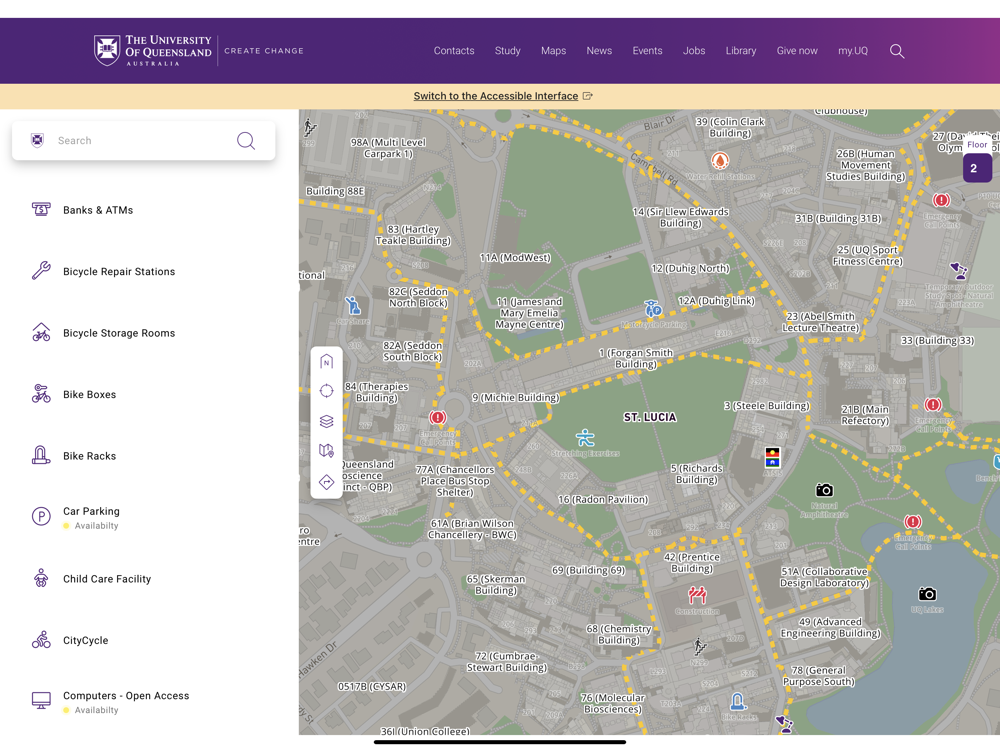Click the 11A (ModWest) label
The image size is (1000, 750).
515,258
